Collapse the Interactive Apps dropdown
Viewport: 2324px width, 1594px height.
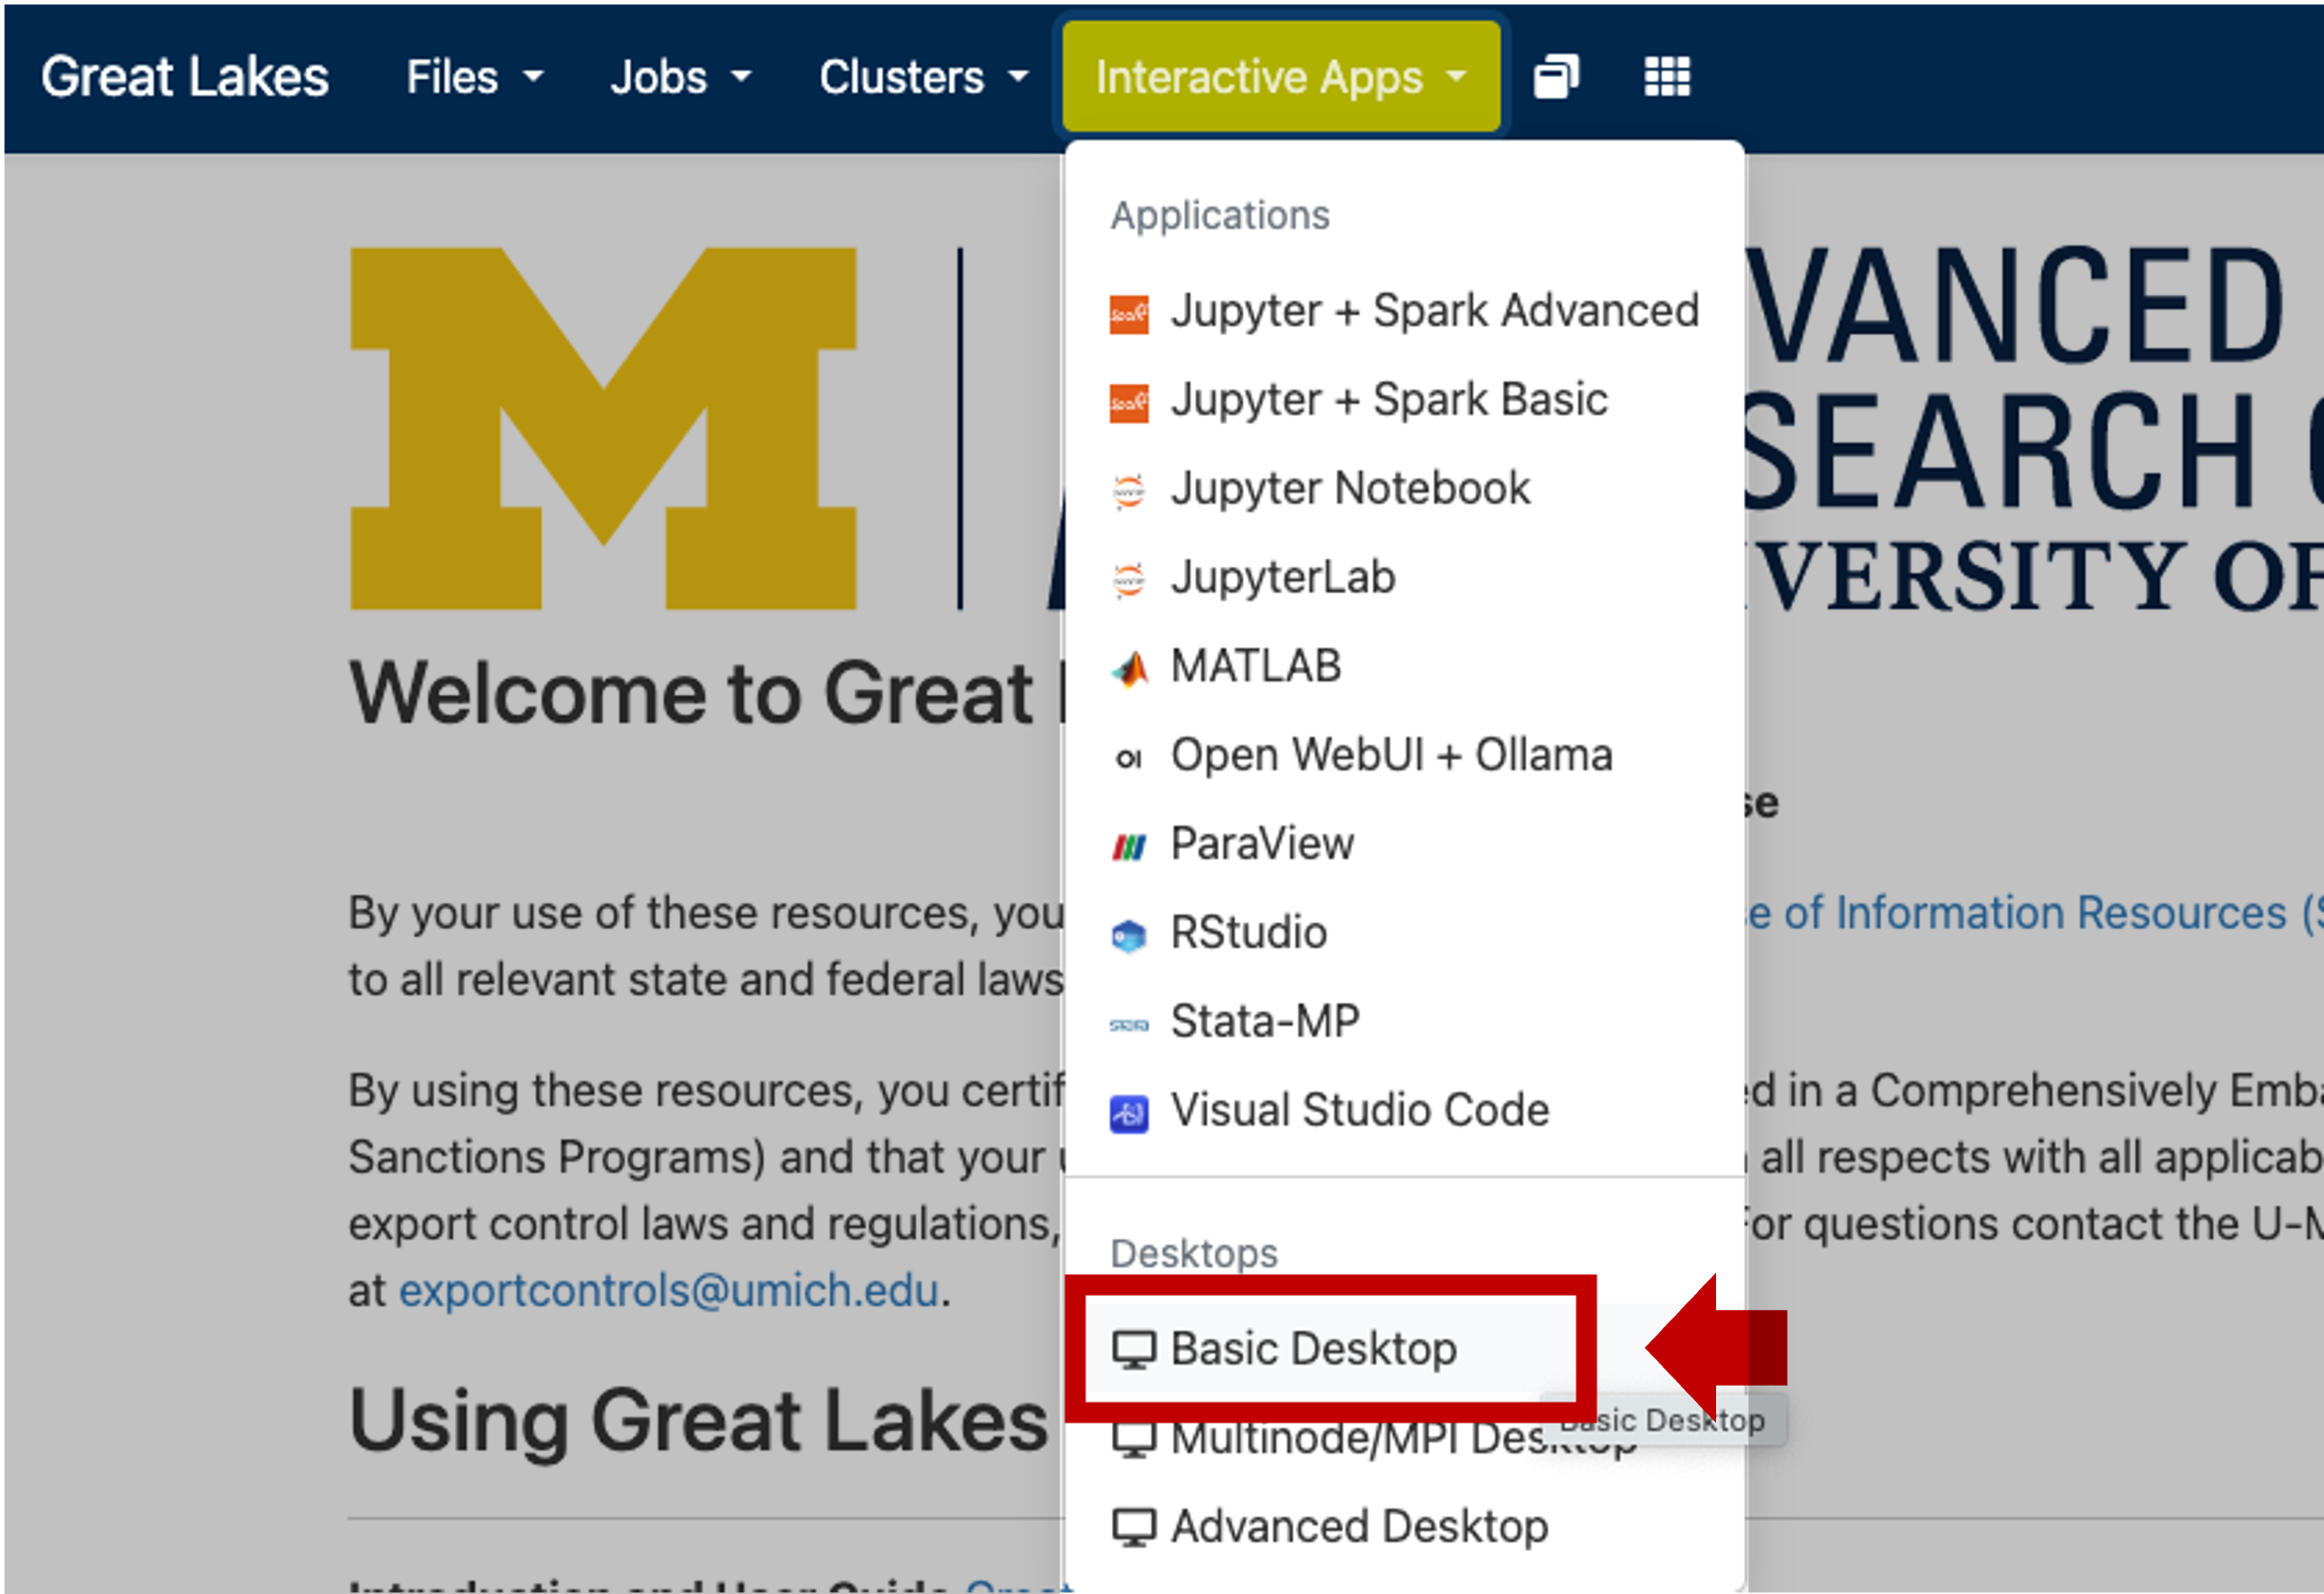coord(1280,77)
